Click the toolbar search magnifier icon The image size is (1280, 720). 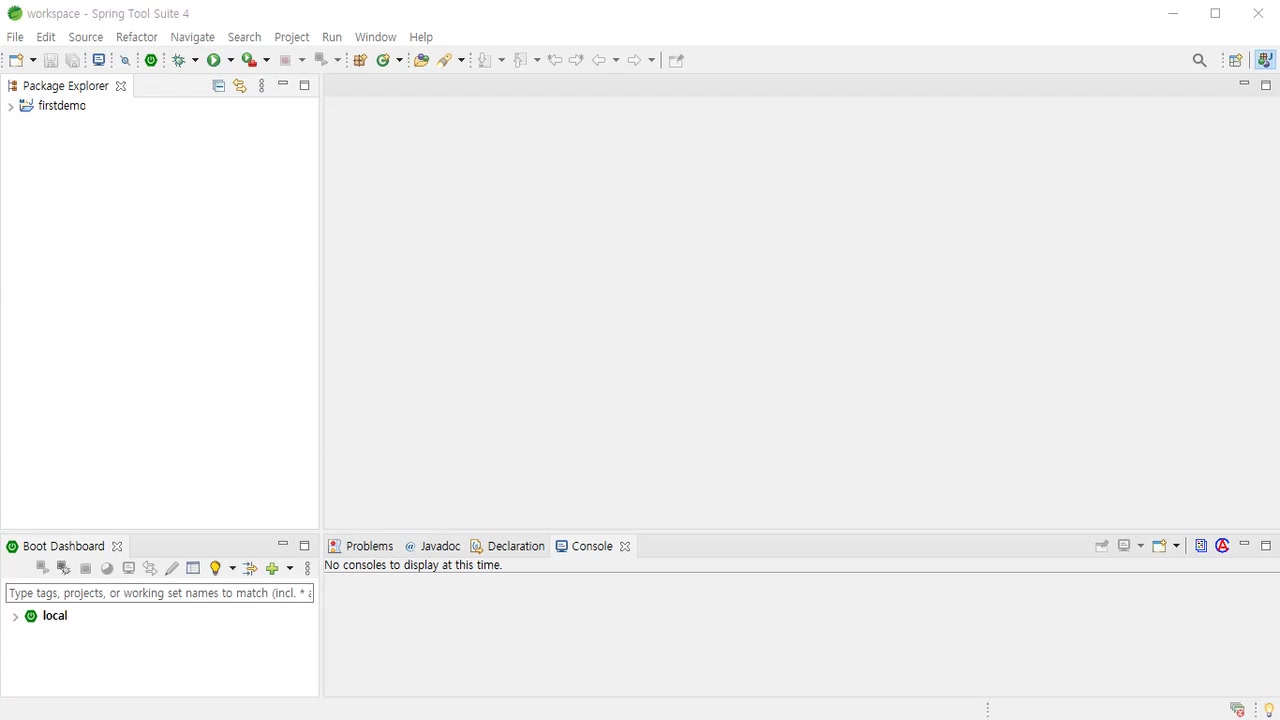pos(1199,60)
